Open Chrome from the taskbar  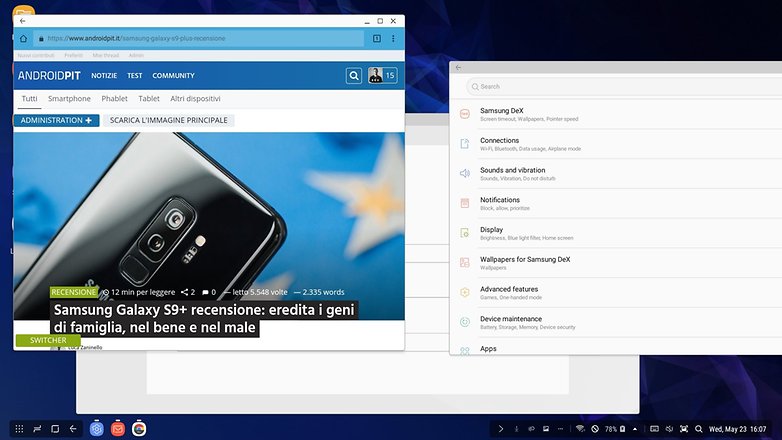(139, 428)
